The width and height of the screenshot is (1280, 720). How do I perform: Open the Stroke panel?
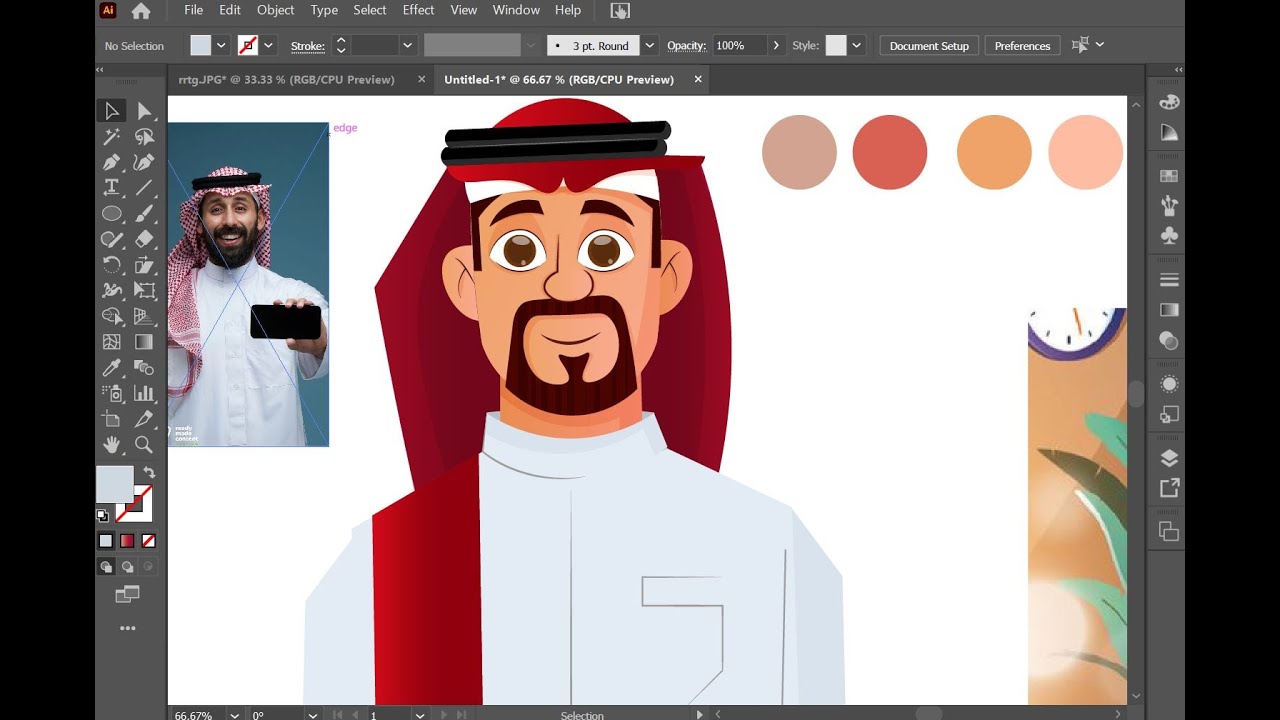click(x=1169, y=280)
